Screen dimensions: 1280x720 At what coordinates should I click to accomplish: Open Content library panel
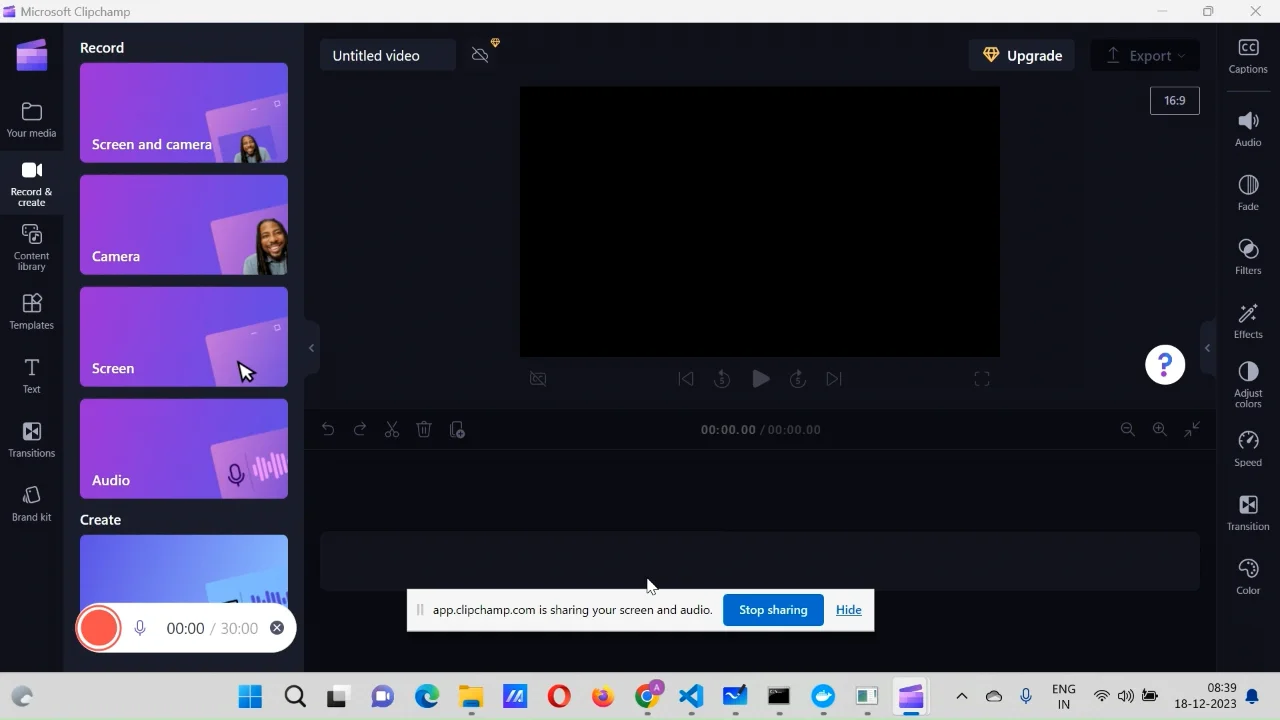pos(31,247)
